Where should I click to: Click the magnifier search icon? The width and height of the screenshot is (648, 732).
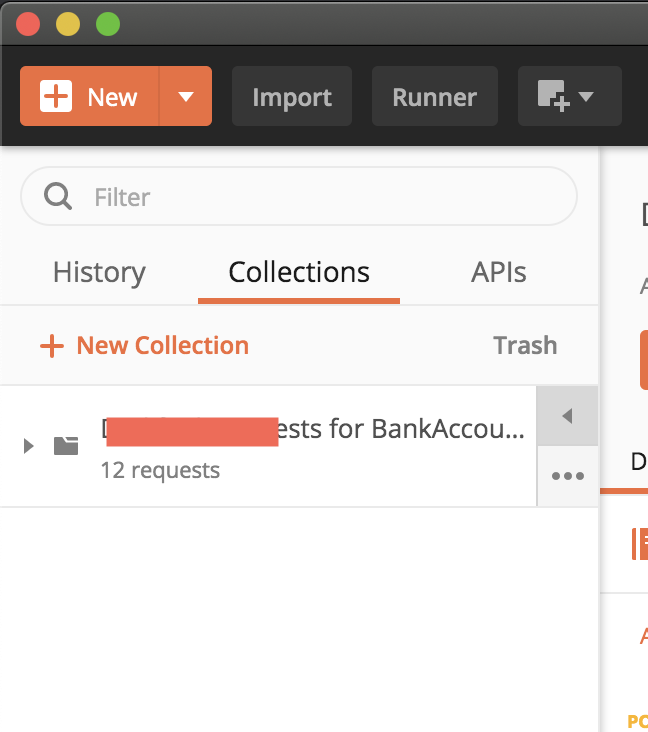click(x=58, y=196)
